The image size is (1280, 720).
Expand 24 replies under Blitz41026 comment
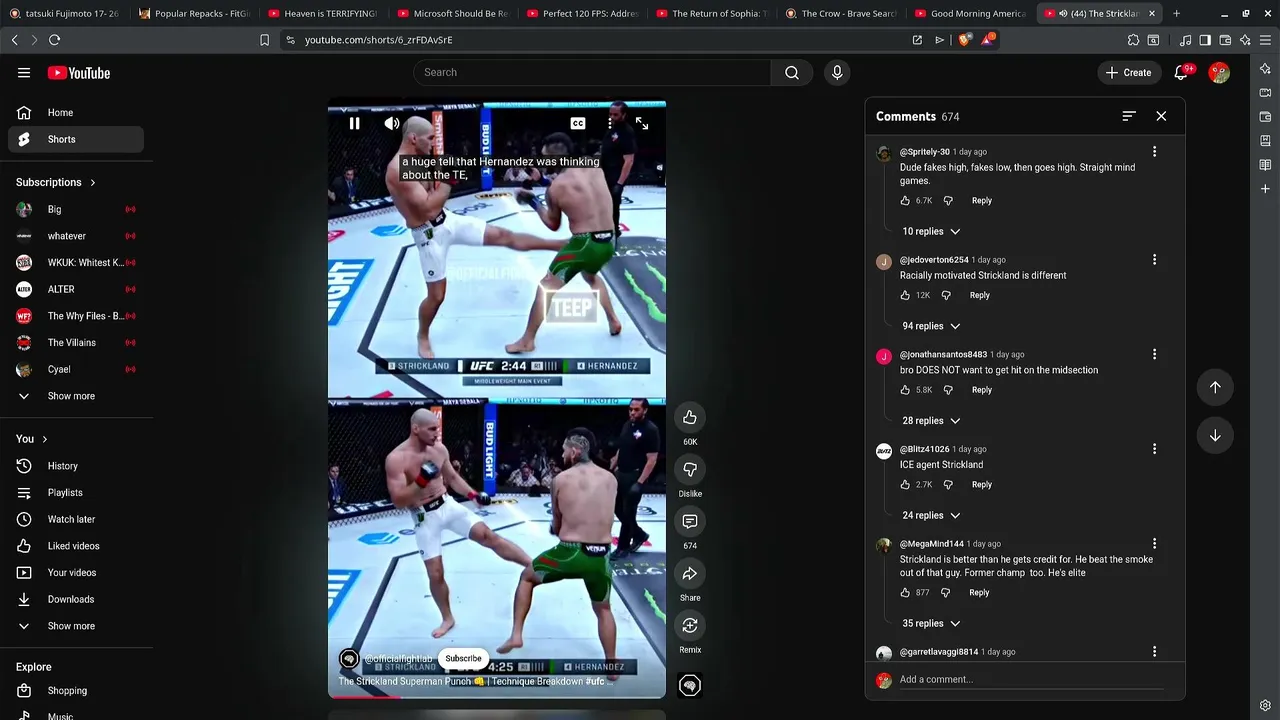click(931, 516)
